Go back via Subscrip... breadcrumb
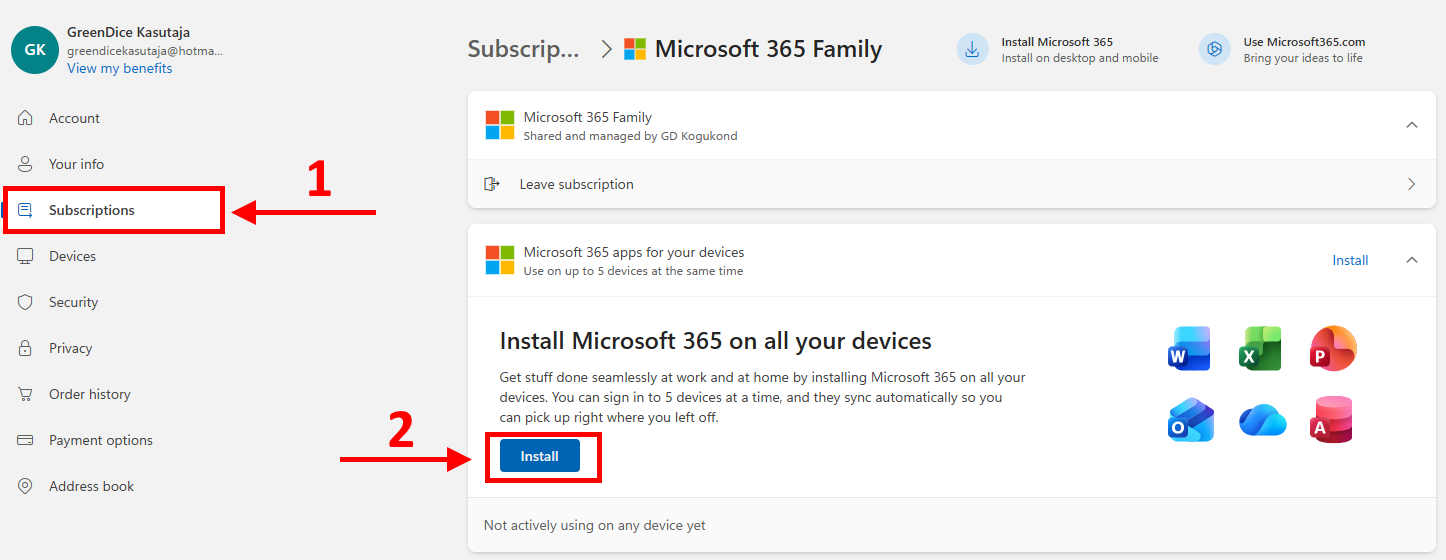Screen dimensions: 1446x560 [523, 49]
